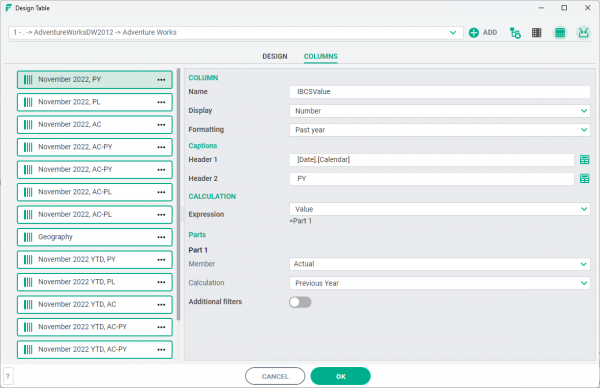Open options for November 2022 YTD, PY

click(x=161, y=260)
